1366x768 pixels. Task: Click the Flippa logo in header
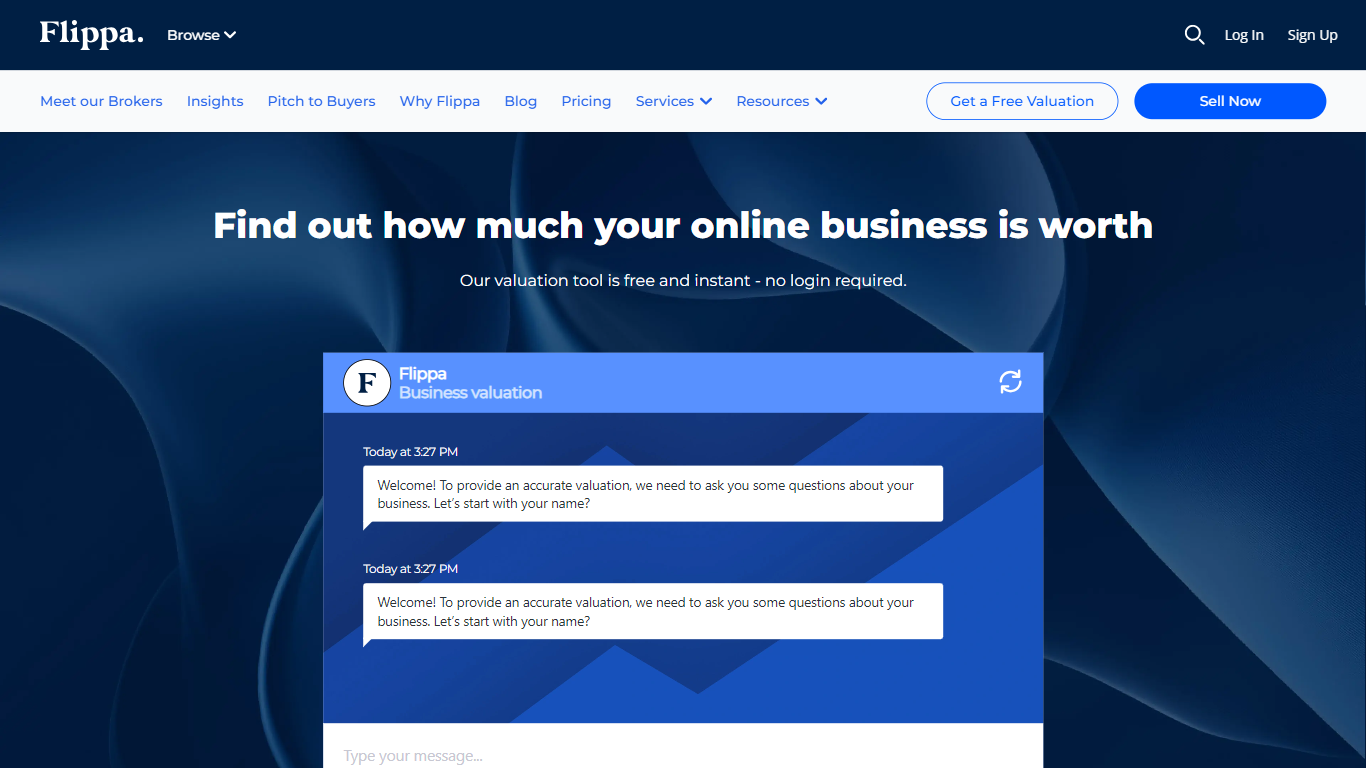click(91, 34)
